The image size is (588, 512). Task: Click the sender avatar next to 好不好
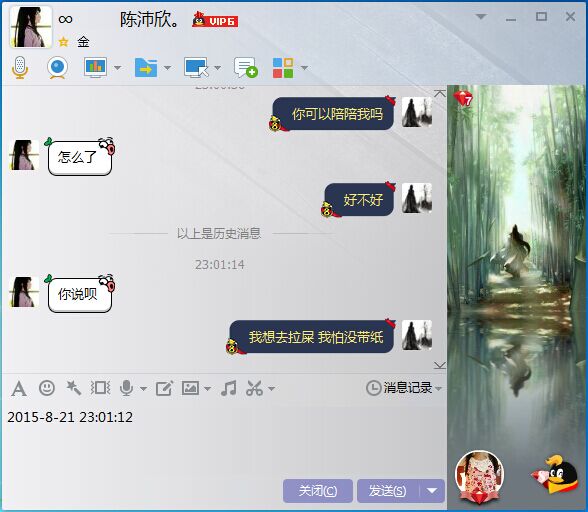[x=417, y=198]
